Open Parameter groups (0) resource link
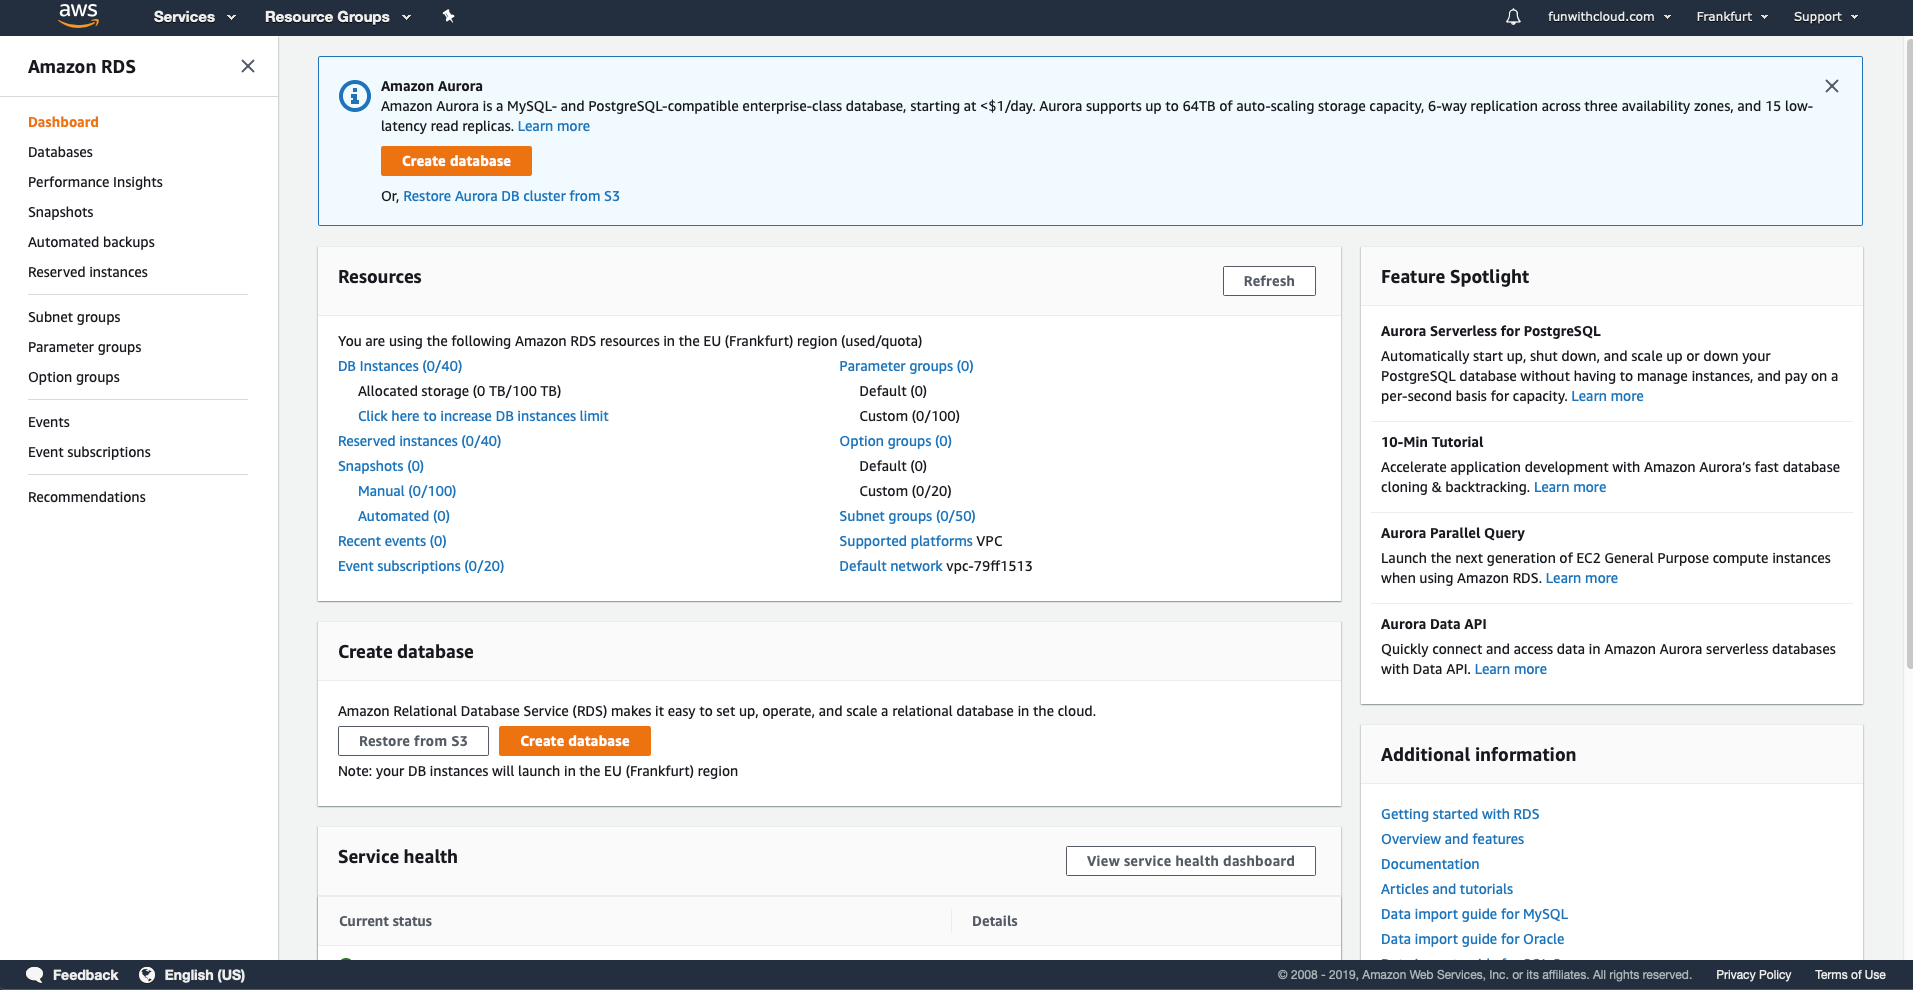The height and width of the screenshot is (990, 1913). 906,366
